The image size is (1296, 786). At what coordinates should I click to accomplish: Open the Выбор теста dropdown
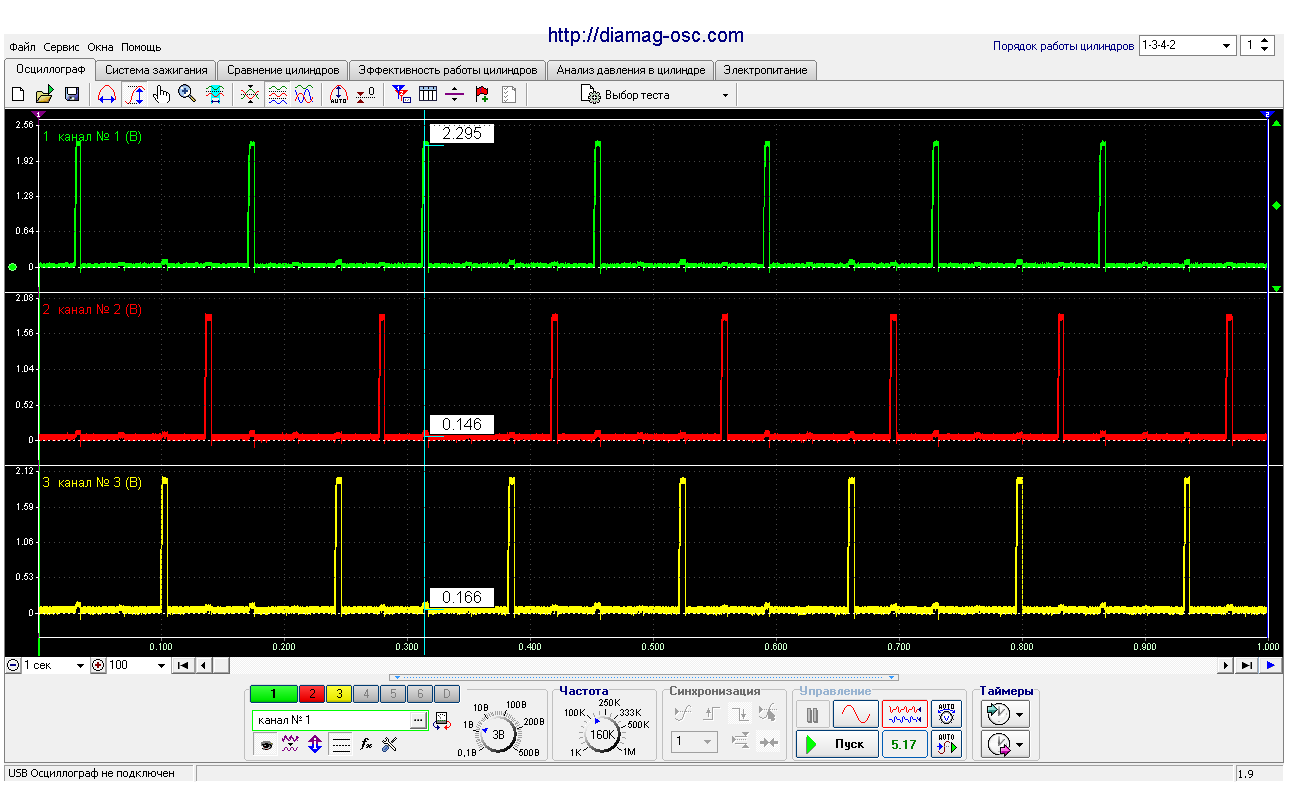(655, 95)
